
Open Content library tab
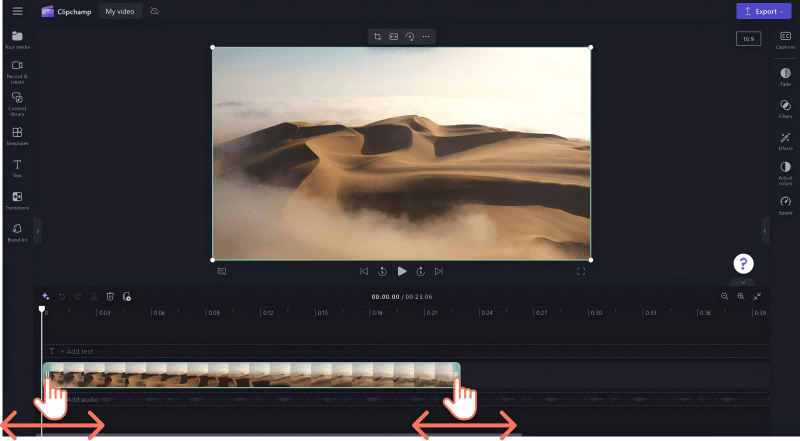(17, 104)
